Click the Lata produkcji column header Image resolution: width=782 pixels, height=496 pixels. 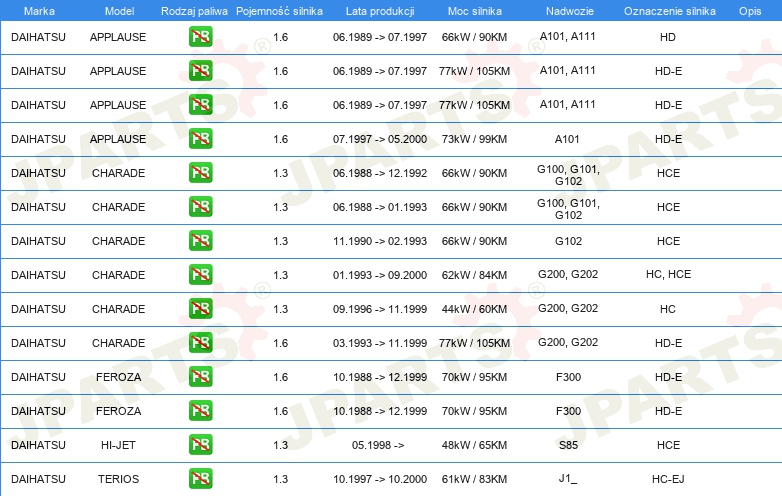379,10
